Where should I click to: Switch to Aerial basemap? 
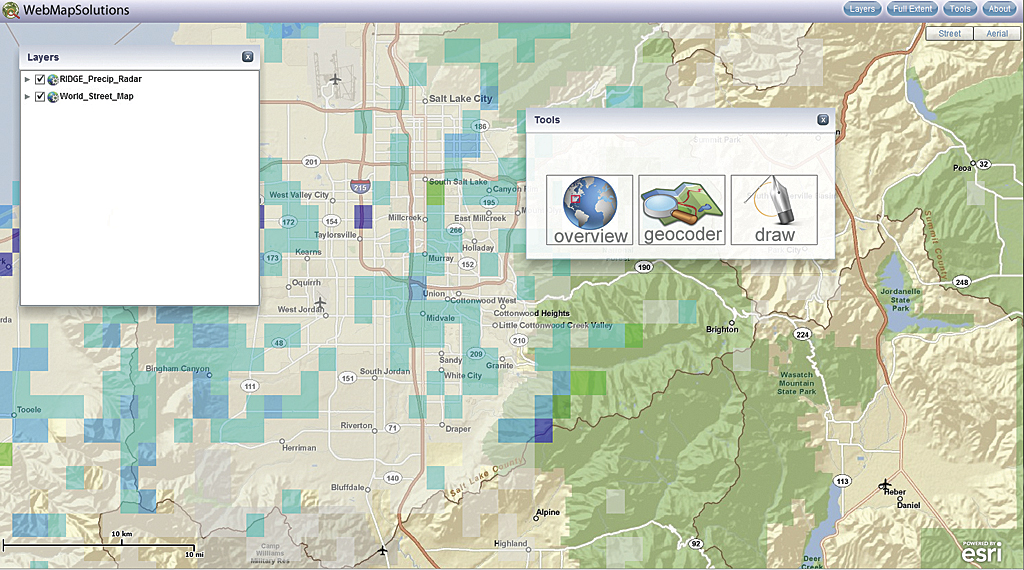(x=997, y=33)
